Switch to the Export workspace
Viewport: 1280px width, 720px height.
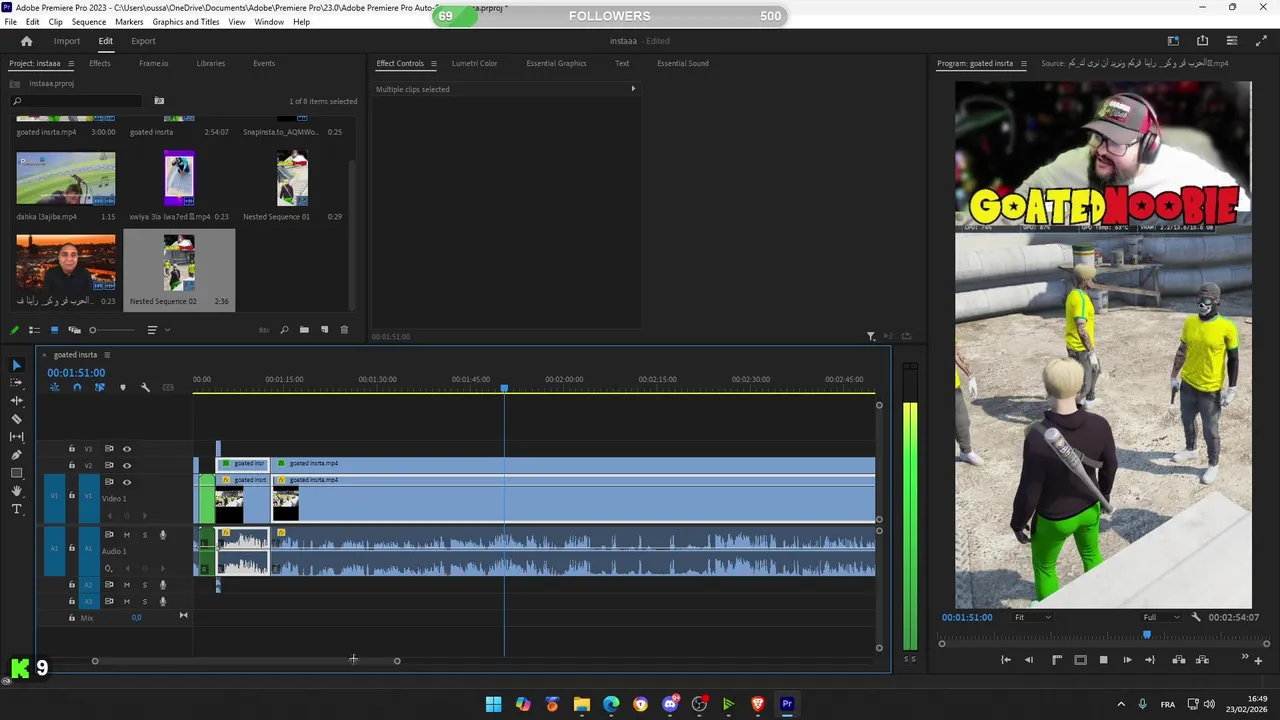[143, 41]
